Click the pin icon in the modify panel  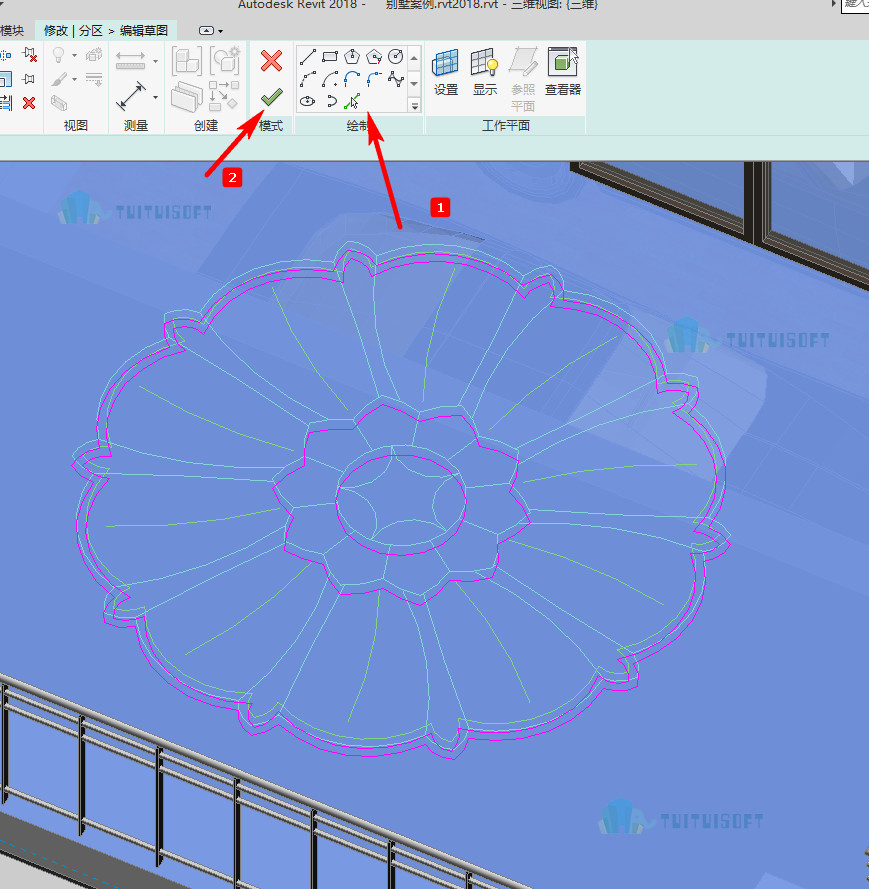point(29,79)
